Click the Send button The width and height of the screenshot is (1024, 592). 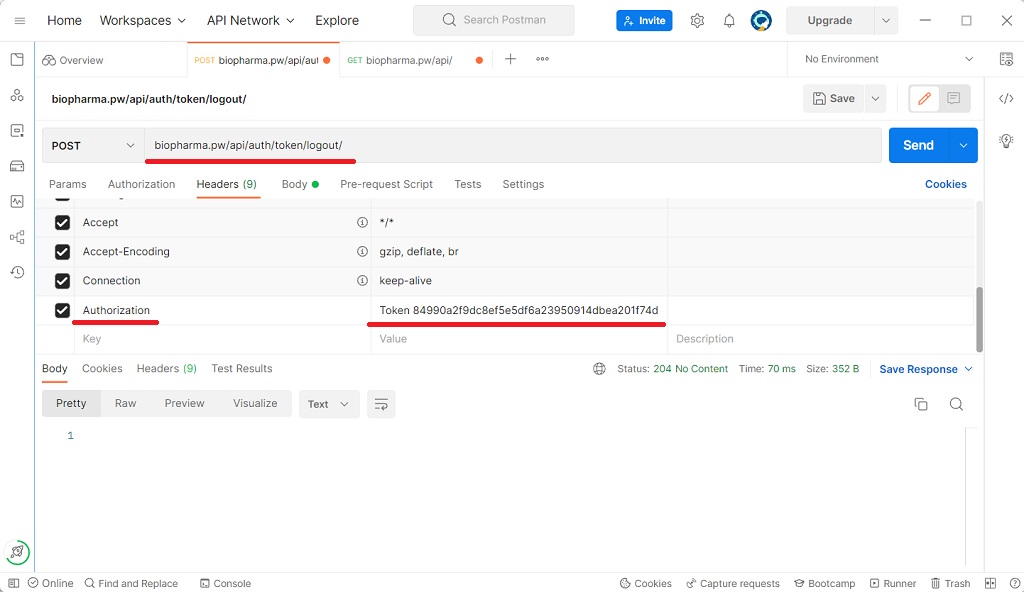[919, 146]
